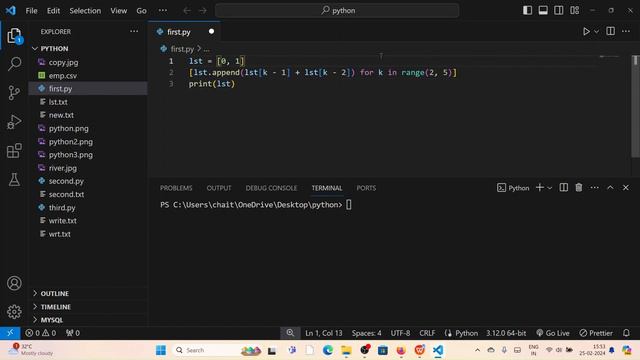Open the Testing flask view
The height and width of the screenshot is (360, 640).
[x=14, y=179]
